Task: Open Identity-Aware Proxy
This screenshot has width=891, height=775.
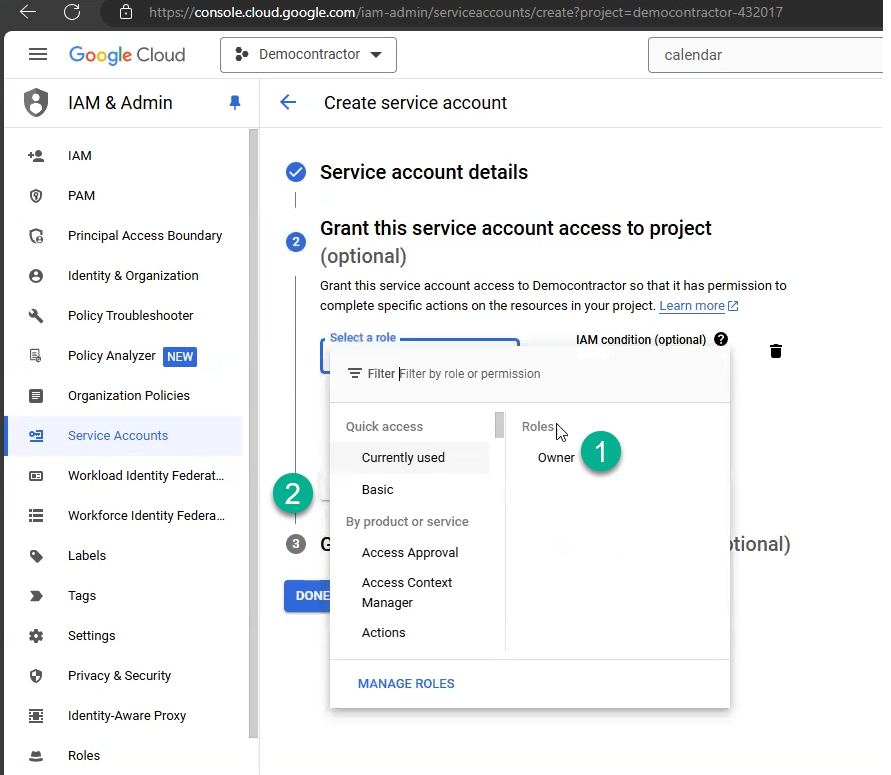Action: 127,716
